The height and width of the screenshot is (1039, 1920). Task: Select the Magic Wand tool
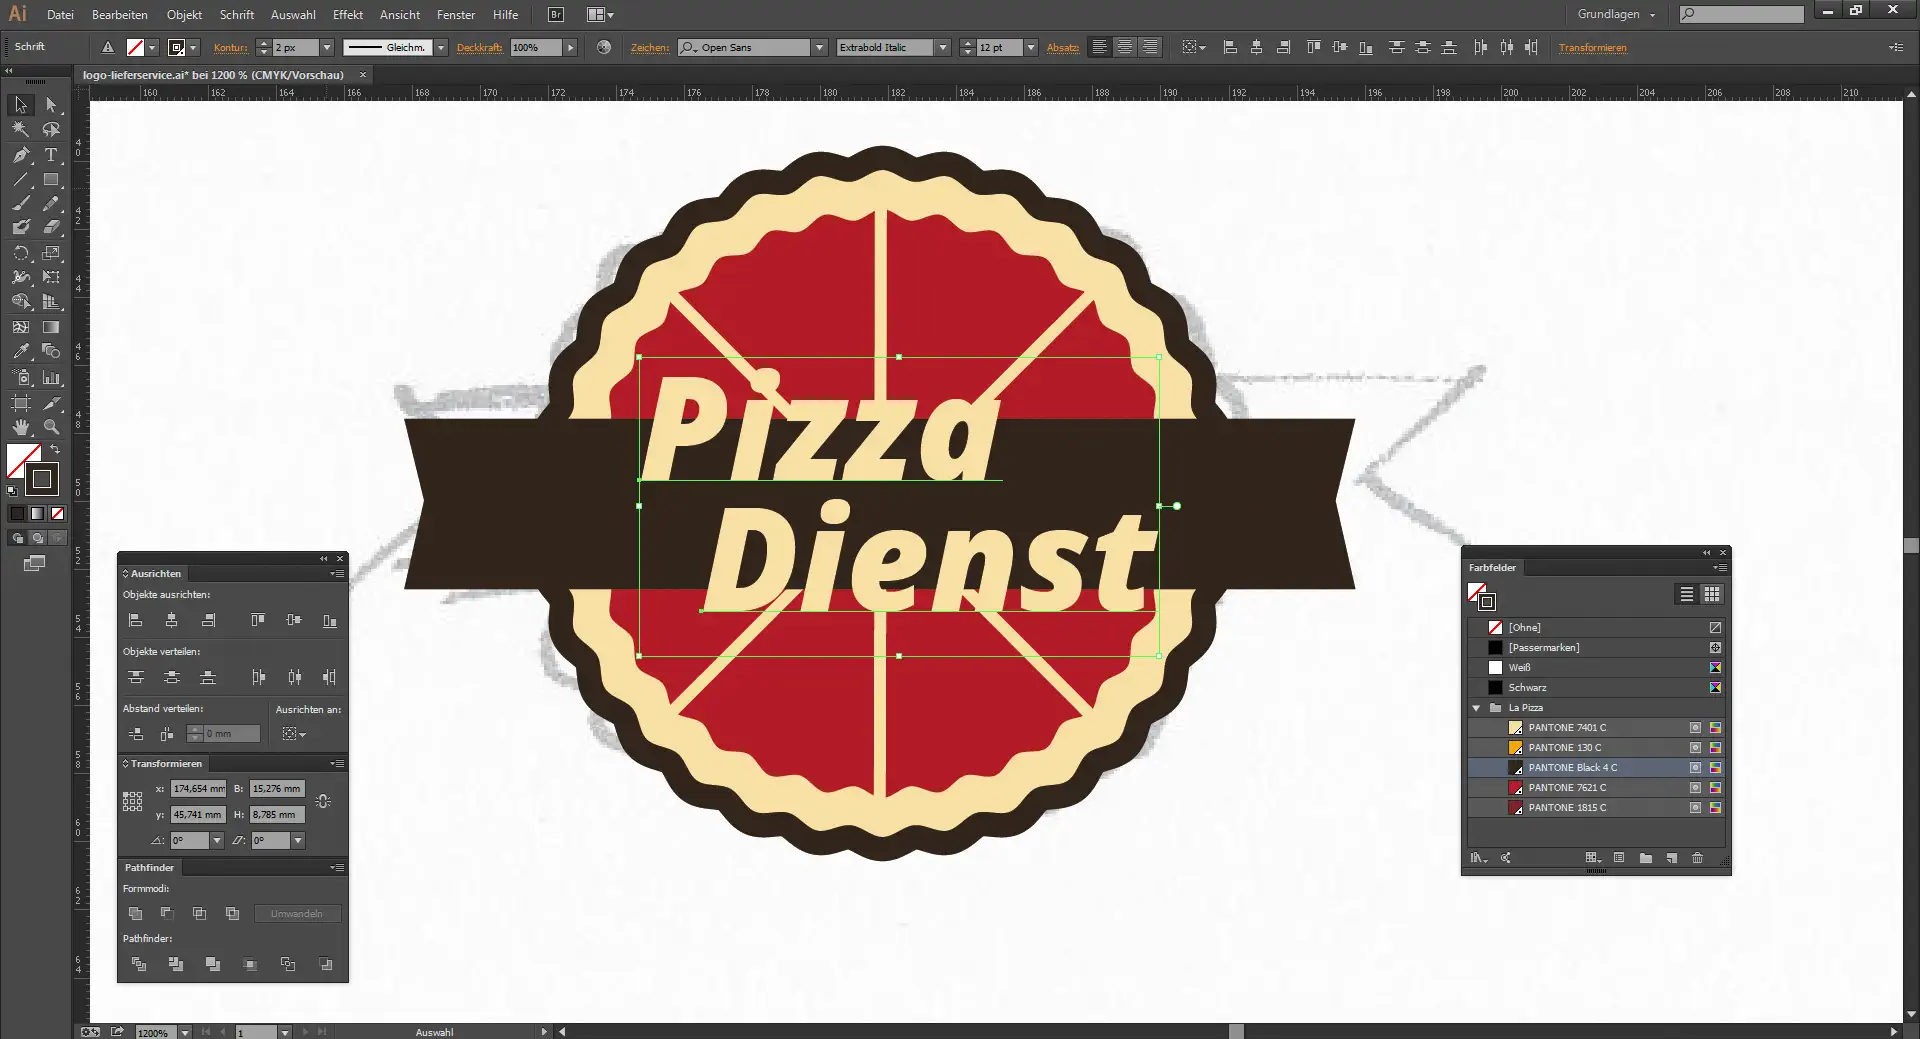(20, 129)
